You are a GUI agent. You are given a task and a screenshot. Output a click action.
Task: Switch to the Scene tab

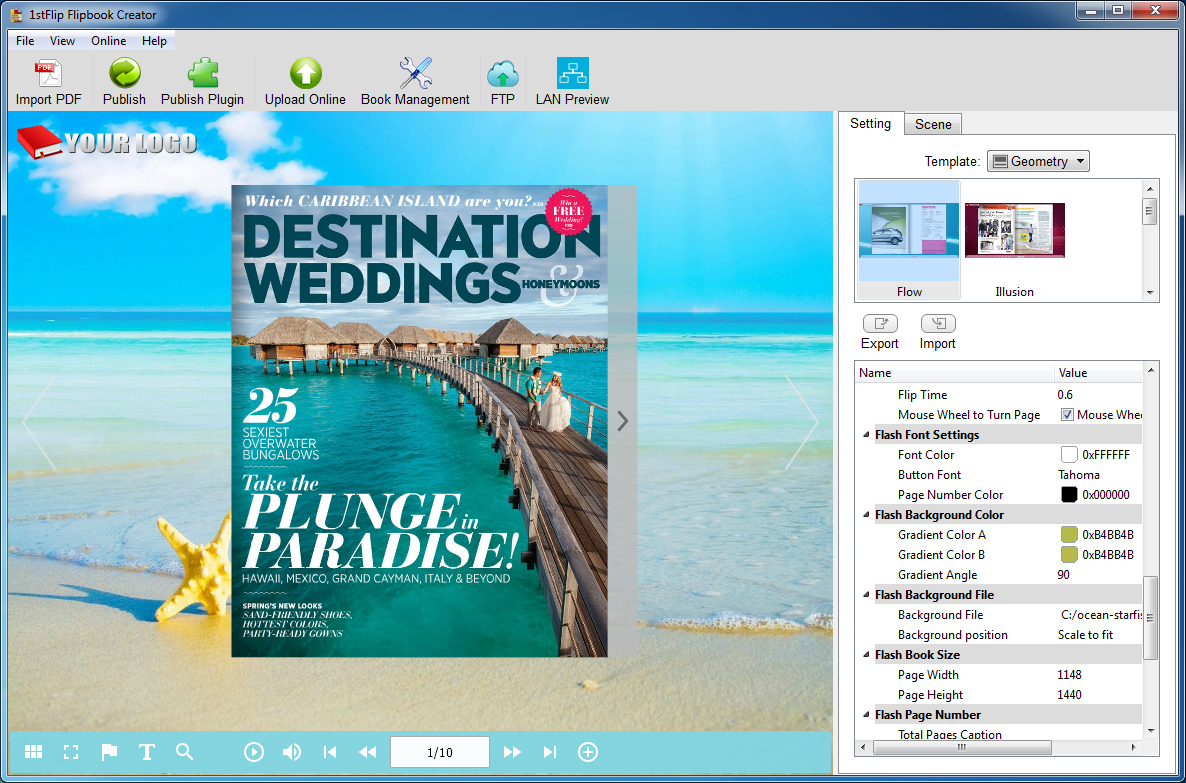[933, 124]
